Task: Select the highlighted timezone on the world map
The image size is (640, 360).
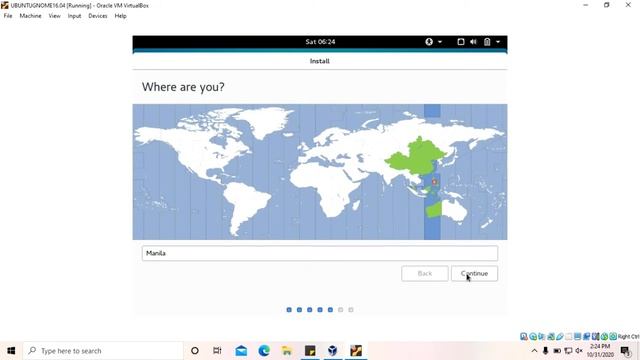Action: tap(432, 171)
